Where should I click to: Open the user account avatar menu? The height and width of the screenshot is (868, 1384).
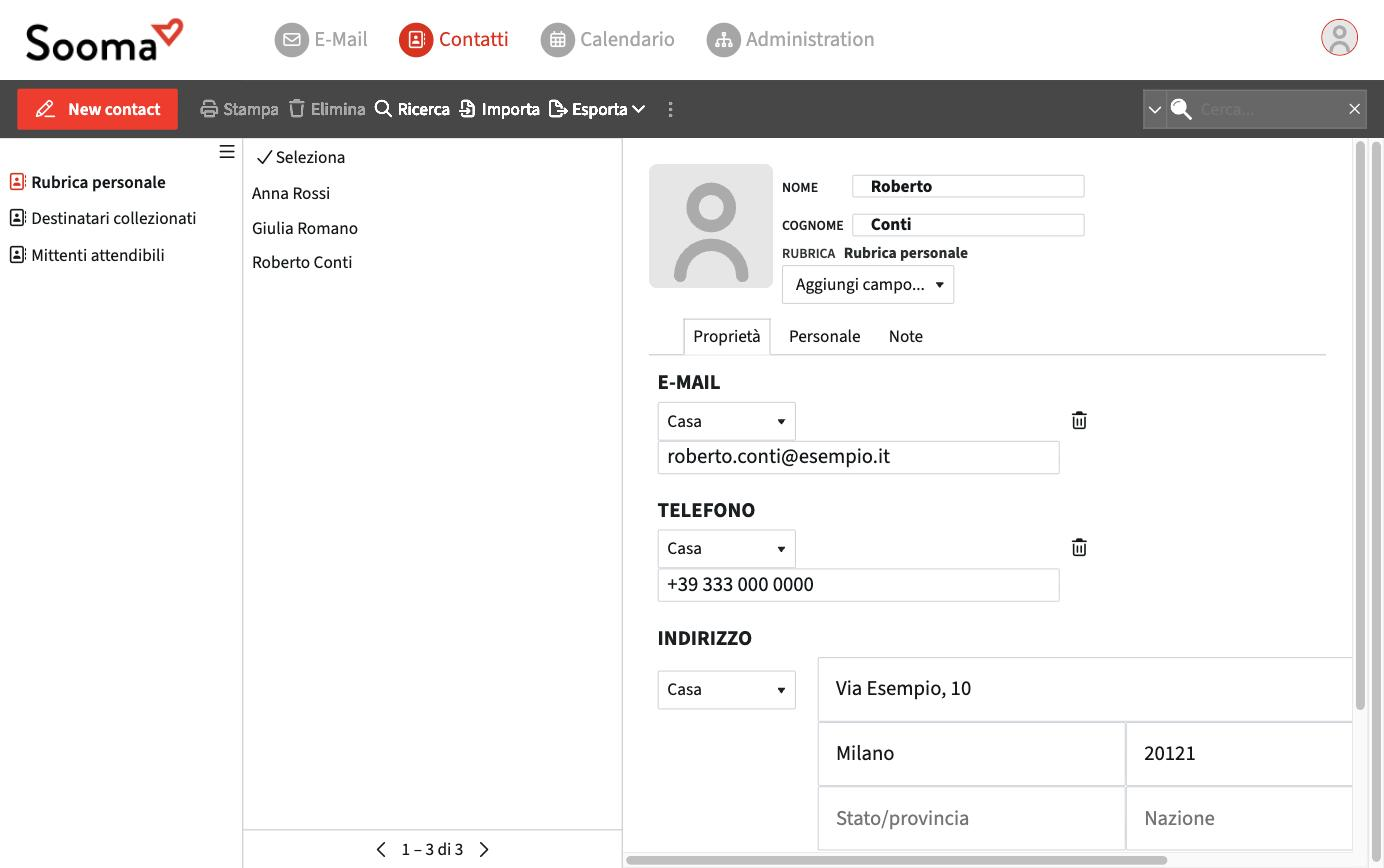[1339, 38]
